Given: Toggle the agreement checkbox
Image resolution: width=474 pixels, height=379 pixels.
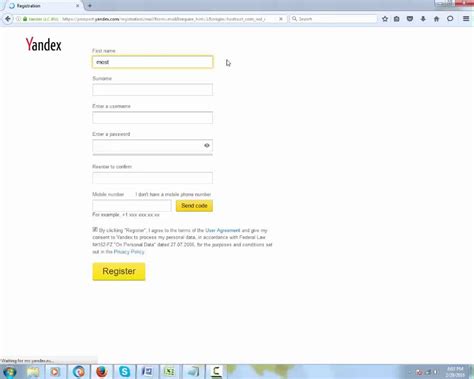Looking at the screenshot, I should [95, 230].
